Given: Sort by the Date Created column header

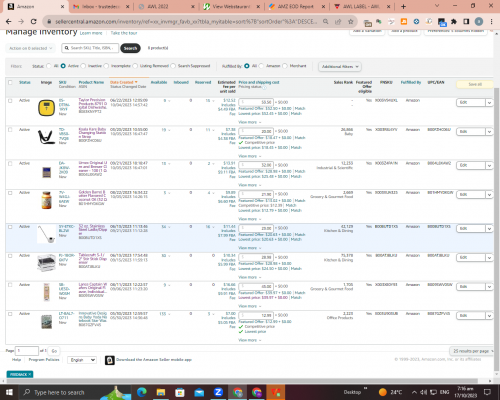Looking at the screenshot, I should coord(124,82).
